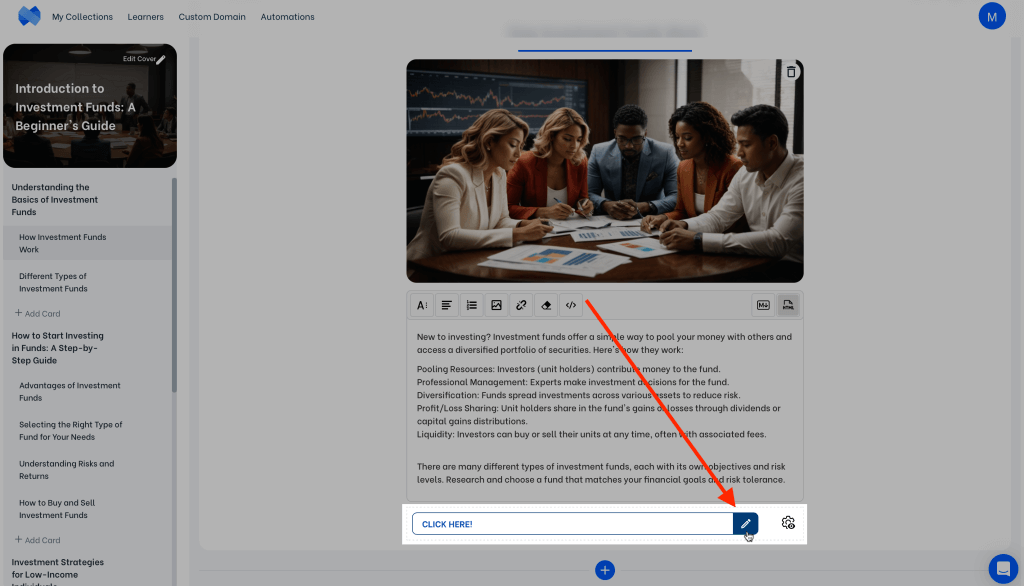Image resolution: width=1024 pixels, height=586 pixels.
Task: Click the Edit Cover pencil on the cover
Action: [160, 60]
